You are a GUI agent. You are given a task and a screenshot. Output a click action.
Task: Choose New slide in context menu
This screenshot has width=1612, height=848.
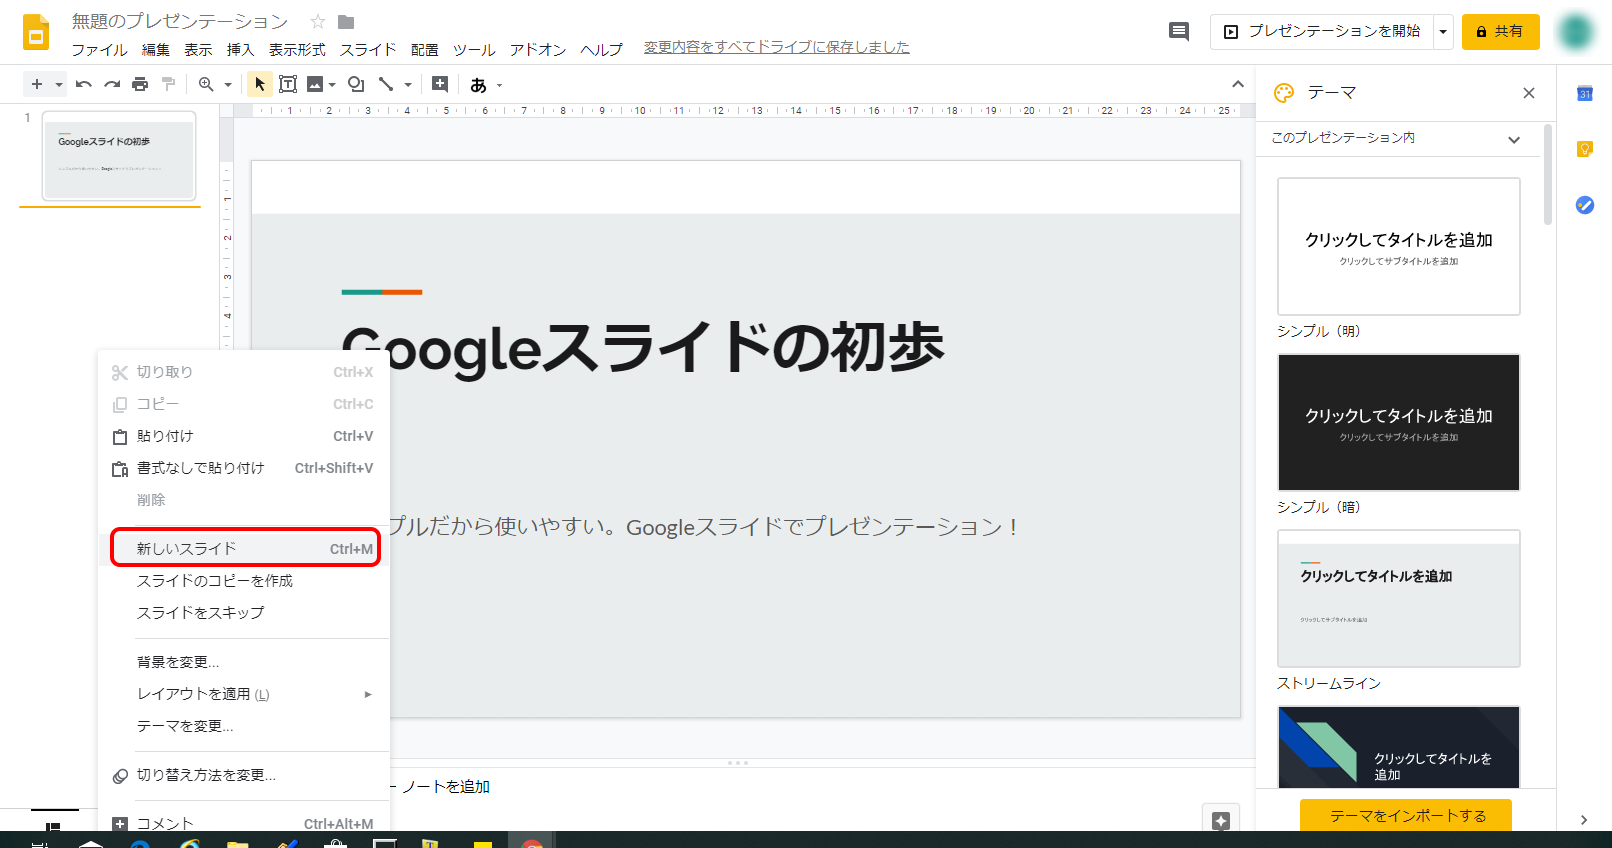244,548
